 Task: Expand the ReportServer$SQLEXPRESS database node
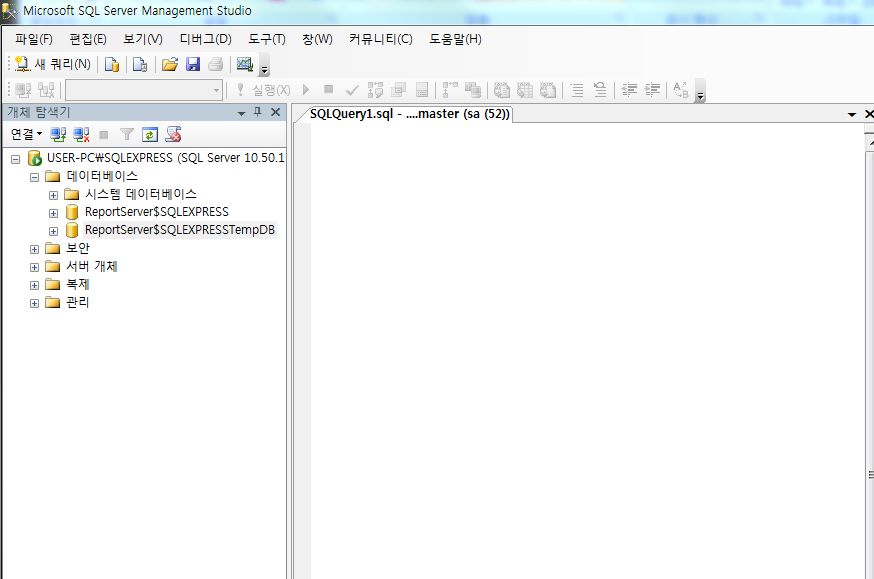54,213
